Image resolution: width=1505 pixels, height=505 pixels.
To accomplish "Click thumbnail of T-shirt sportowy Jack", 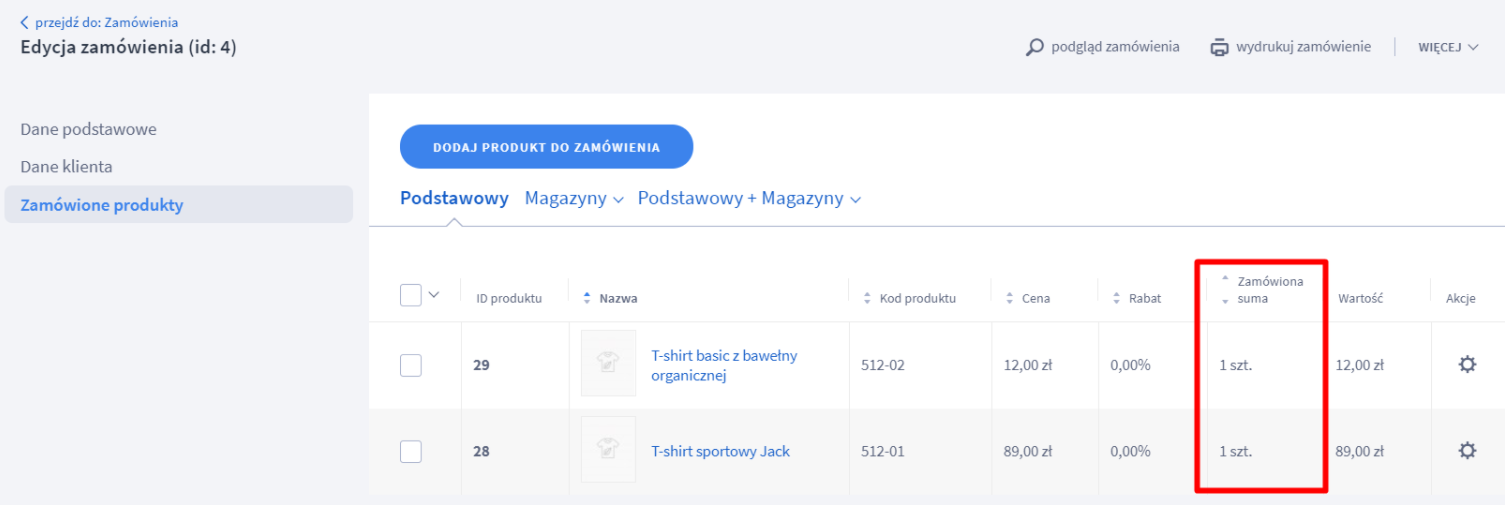I will pos(608,451).
